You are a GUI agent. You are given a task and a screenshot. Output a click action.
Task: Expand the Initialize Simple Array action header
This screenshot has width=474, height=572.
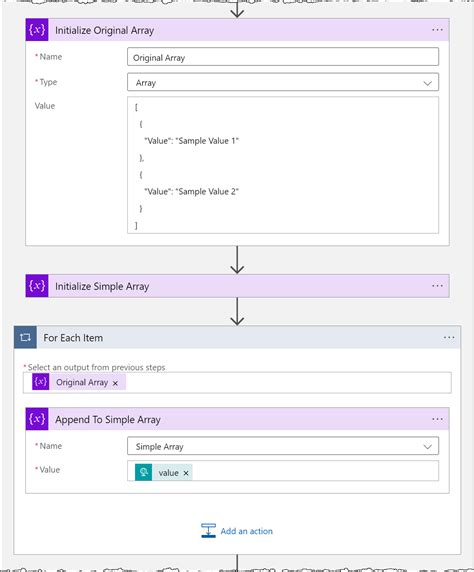[237, 286]
